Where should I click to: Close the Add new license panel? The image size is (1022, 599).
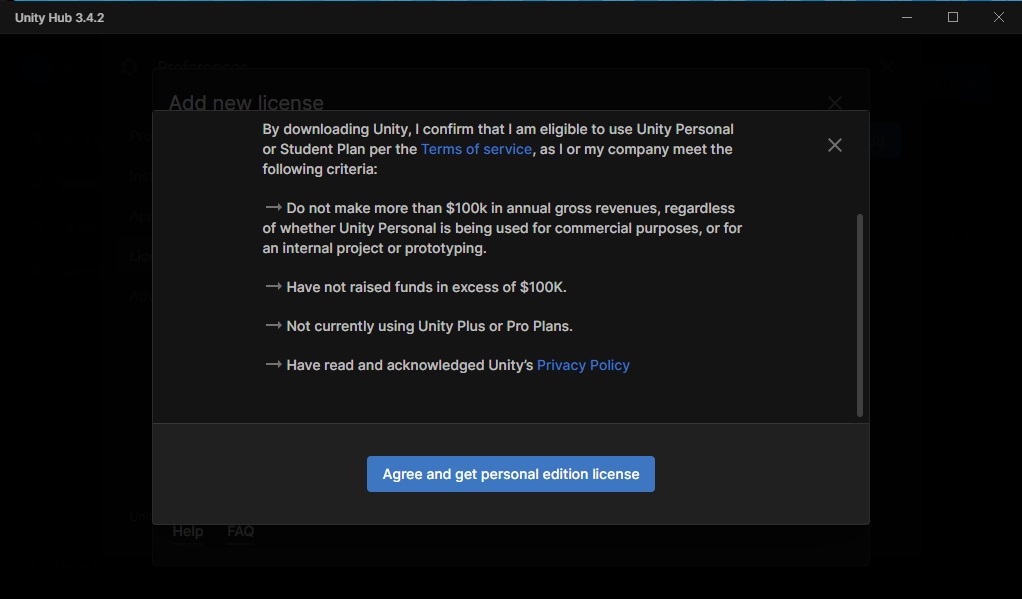[834, 102]
